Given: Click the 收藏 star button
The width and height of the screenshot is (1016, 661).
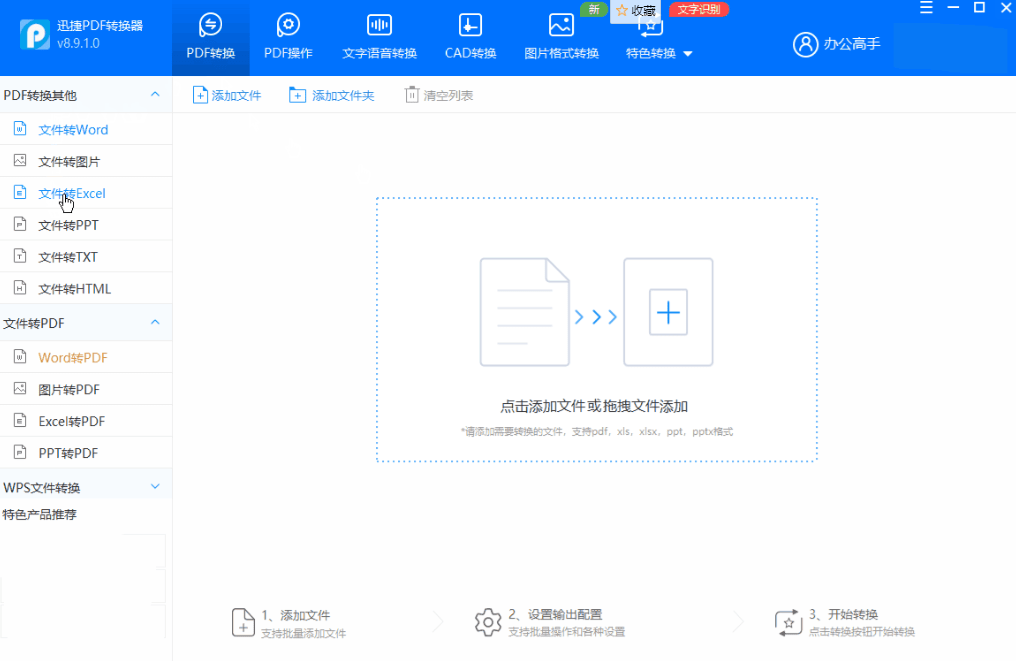Looking at the screenshot, I should click(x=636, y=10).
